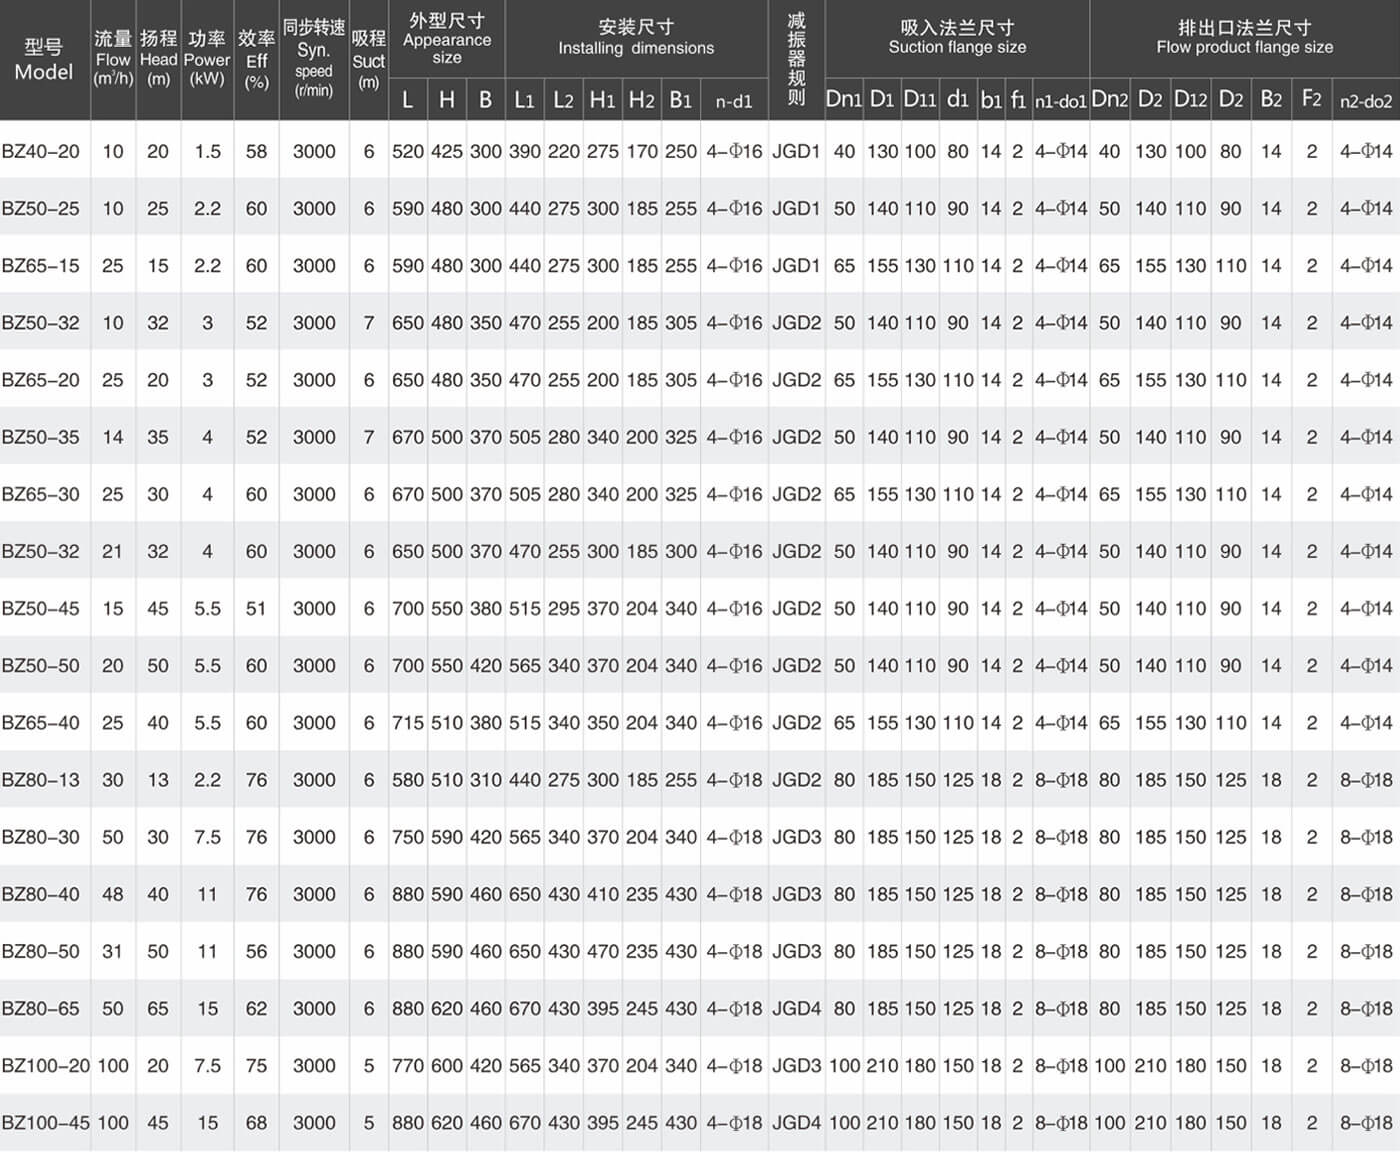This screenshot has width=1400, height=1157.
Task: Select the BZ65-30 model cell
Action: pos(41,493)
